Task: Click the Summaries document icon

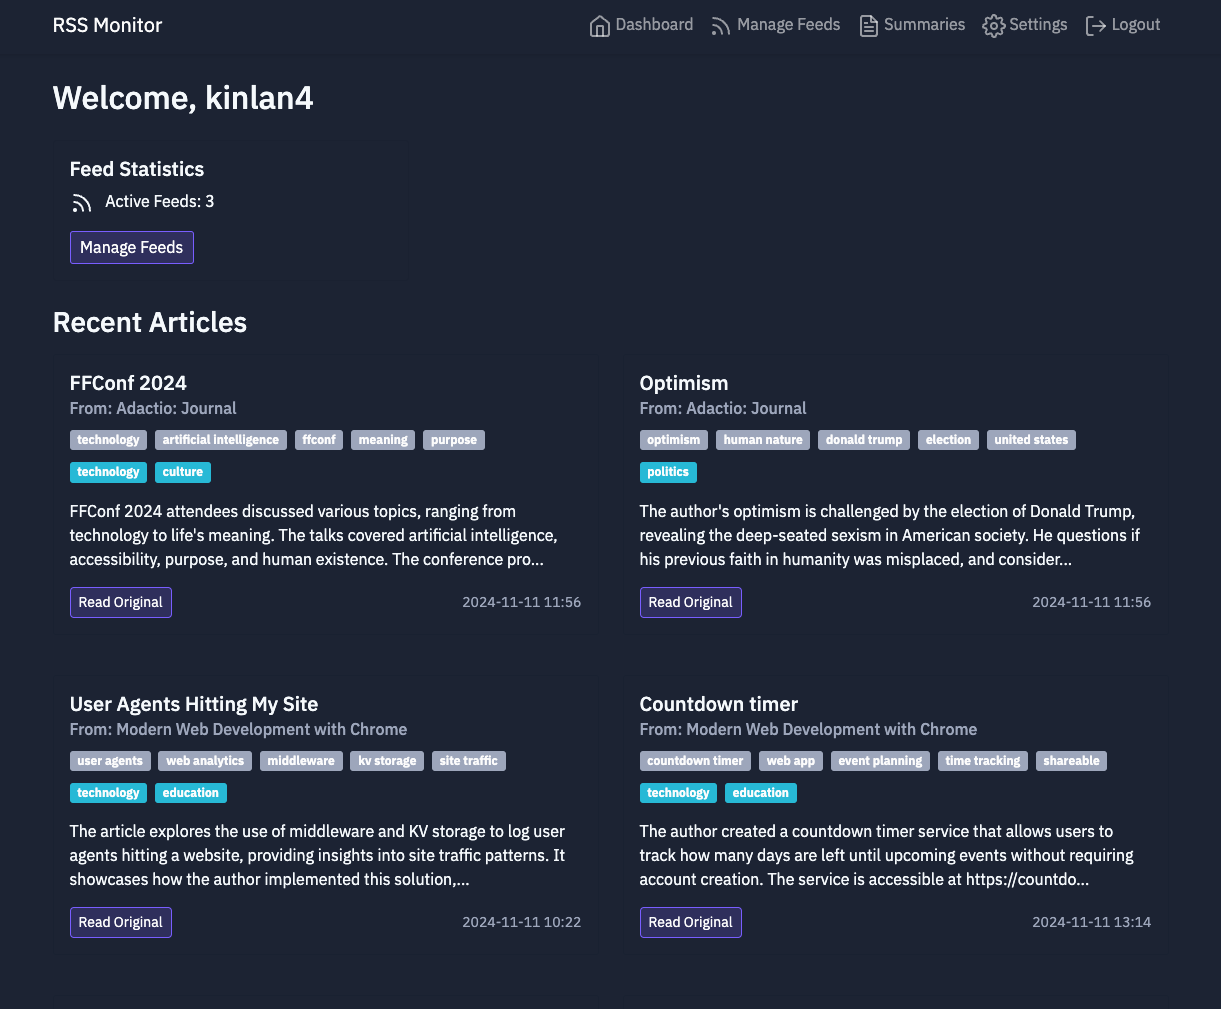Action: [x=869, y=26]
